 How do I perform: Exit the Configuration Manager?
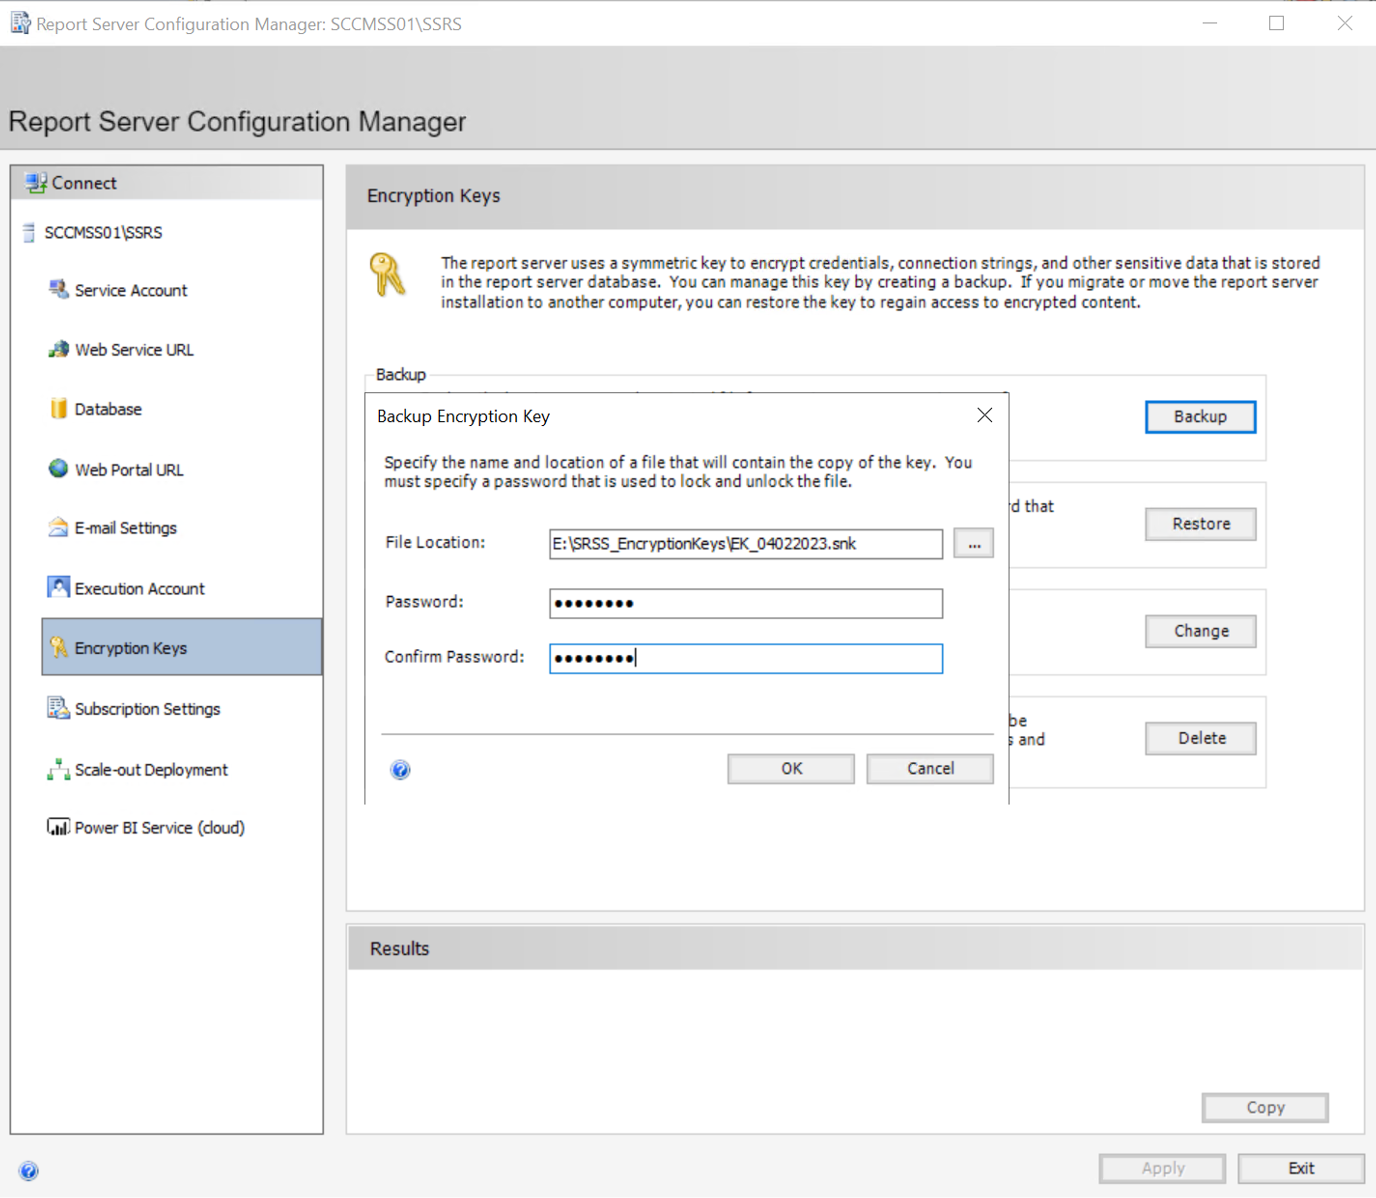coord(1301,1168)
